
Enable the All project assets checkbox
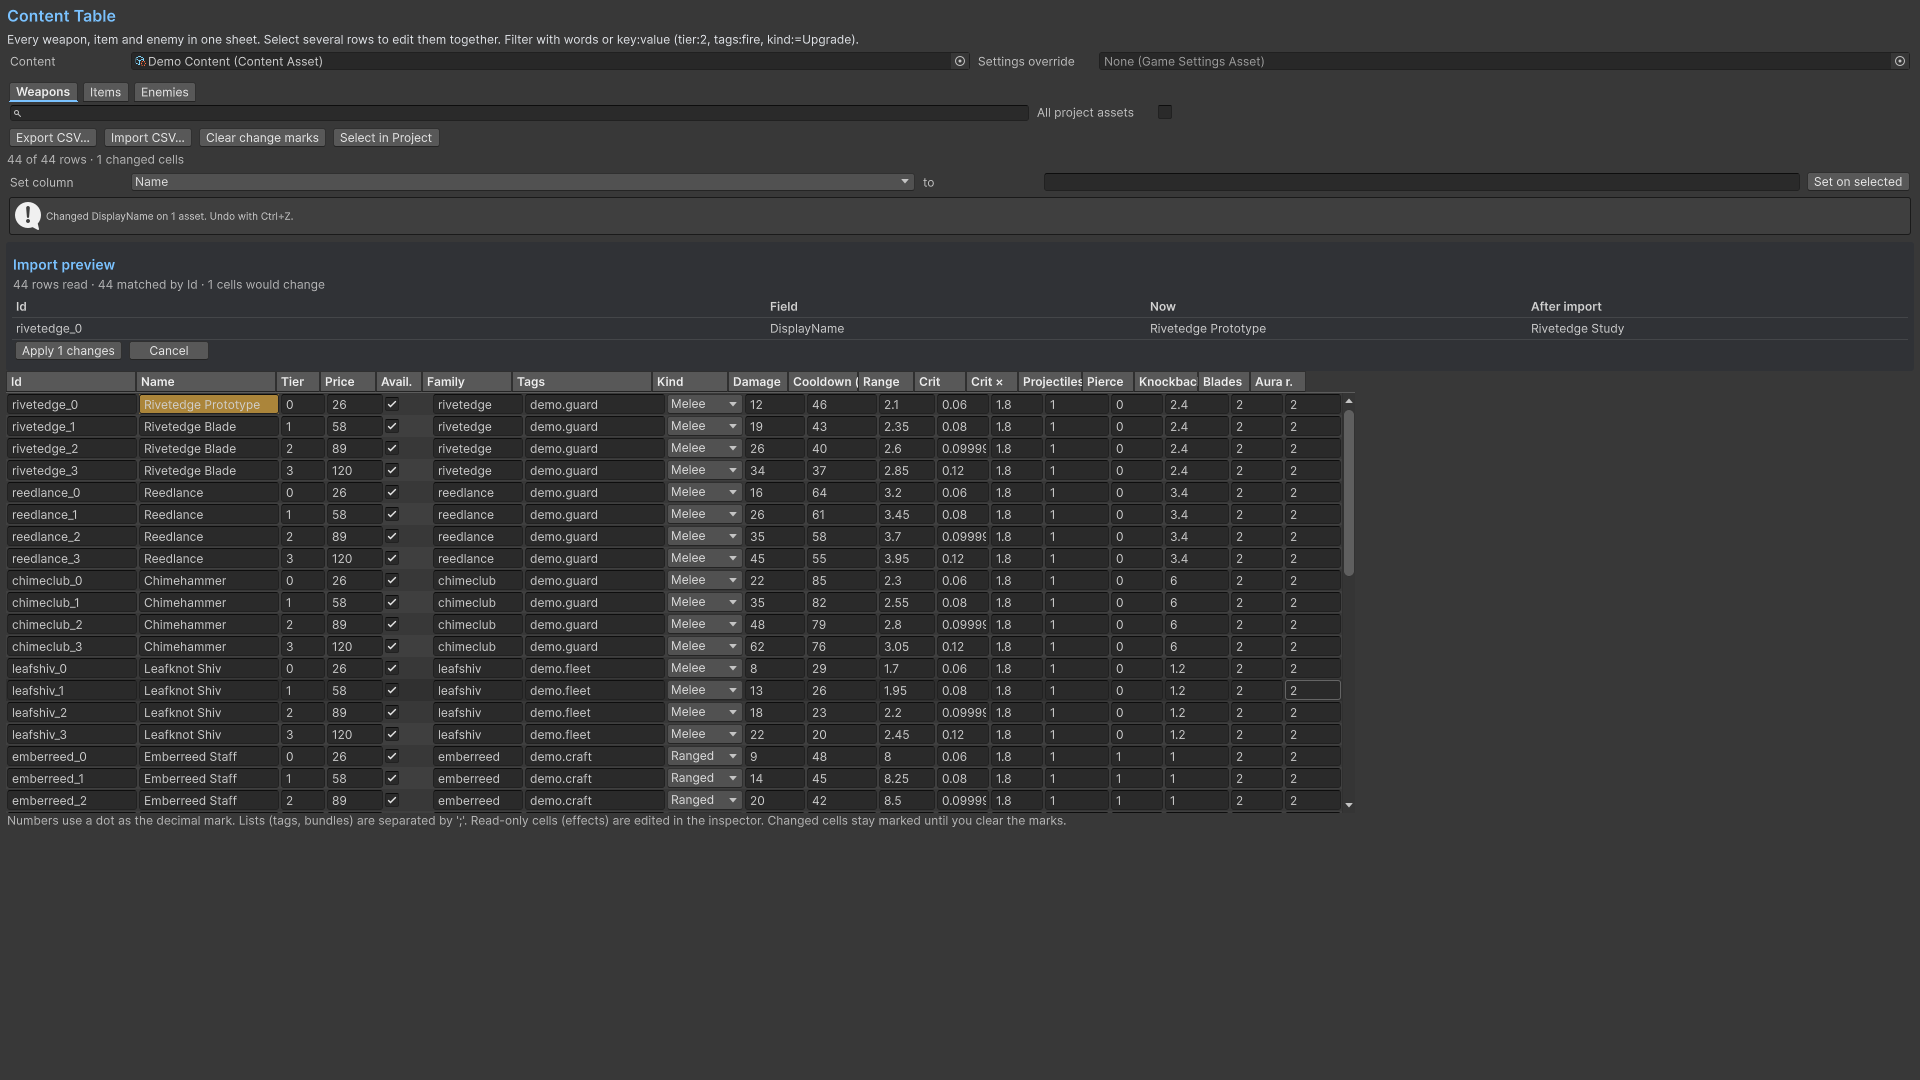tap(1165, 112)
